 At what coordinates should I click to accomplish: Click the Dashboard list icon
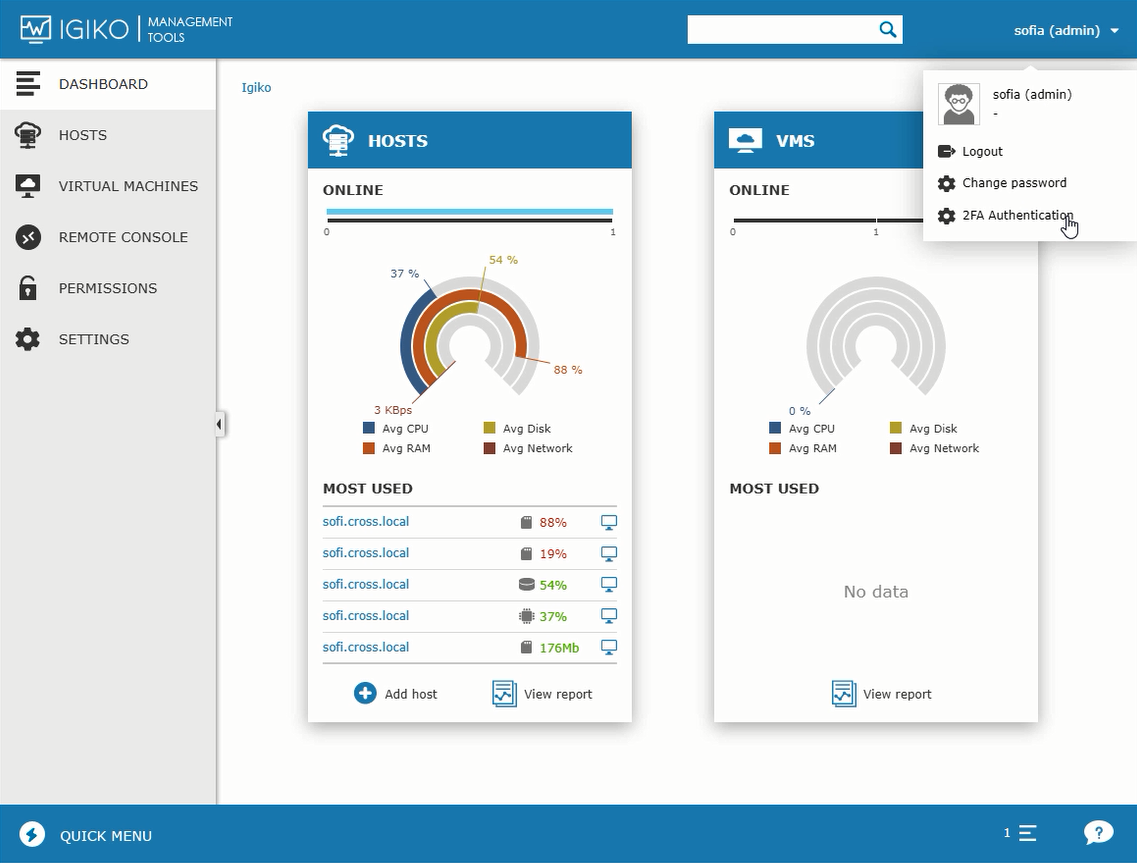pyautogui.click(x=28, y=84)
